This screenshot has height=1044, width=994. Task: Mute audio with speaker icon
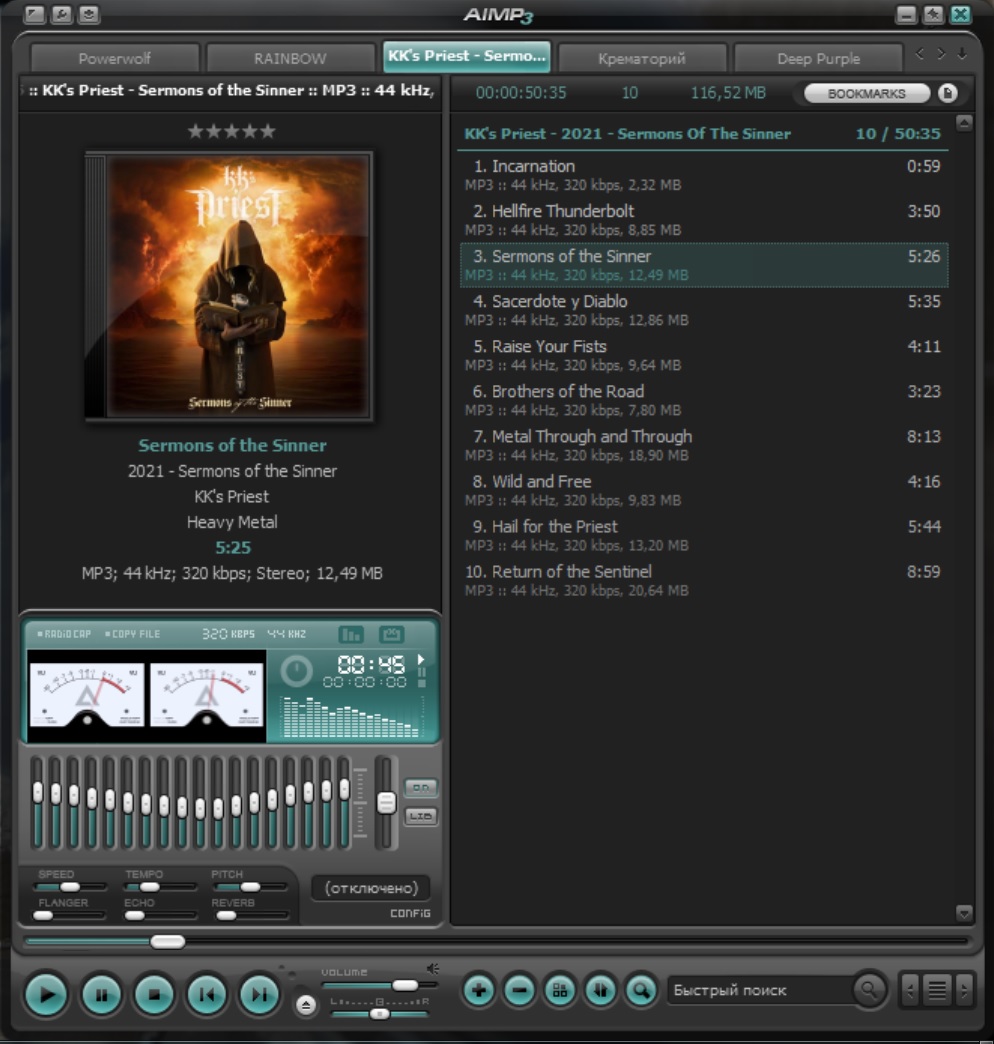point(433,969)
